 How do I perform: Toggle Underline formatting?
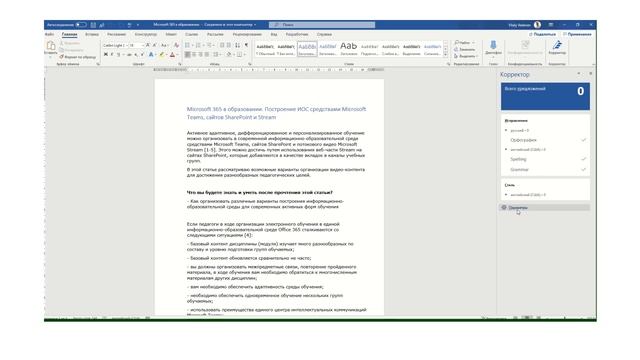(x=119, y=54)
